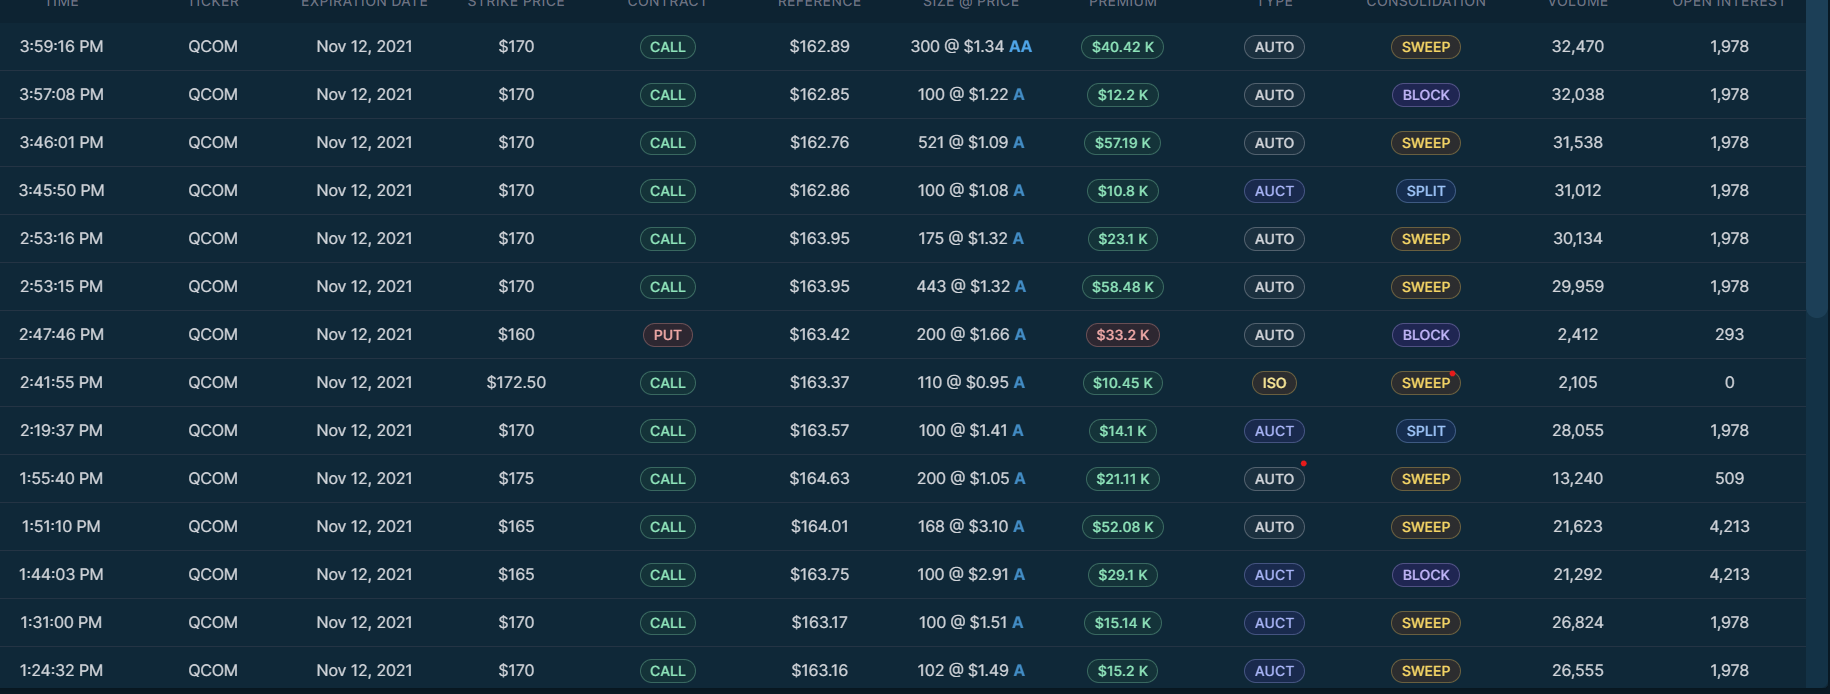This screenshot has width=1830, height=694.
Task: Click the volume value '13,240'
Action: [1577, 479]
